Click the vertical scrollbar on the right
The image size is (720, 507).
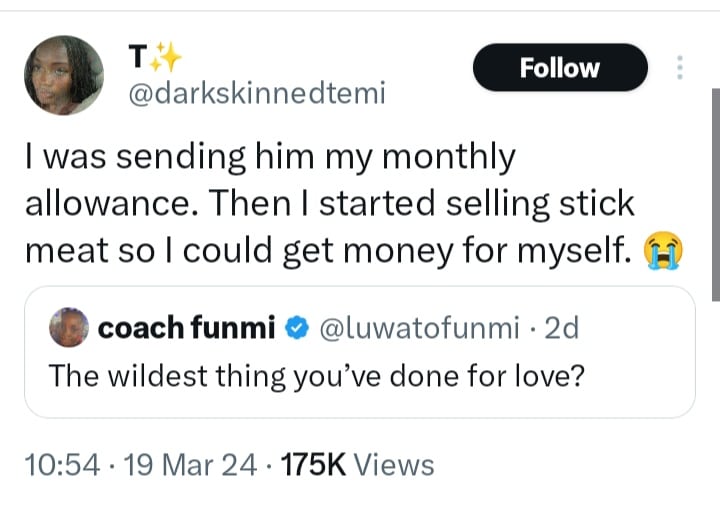pyautogui.click(x=714, y=190)
